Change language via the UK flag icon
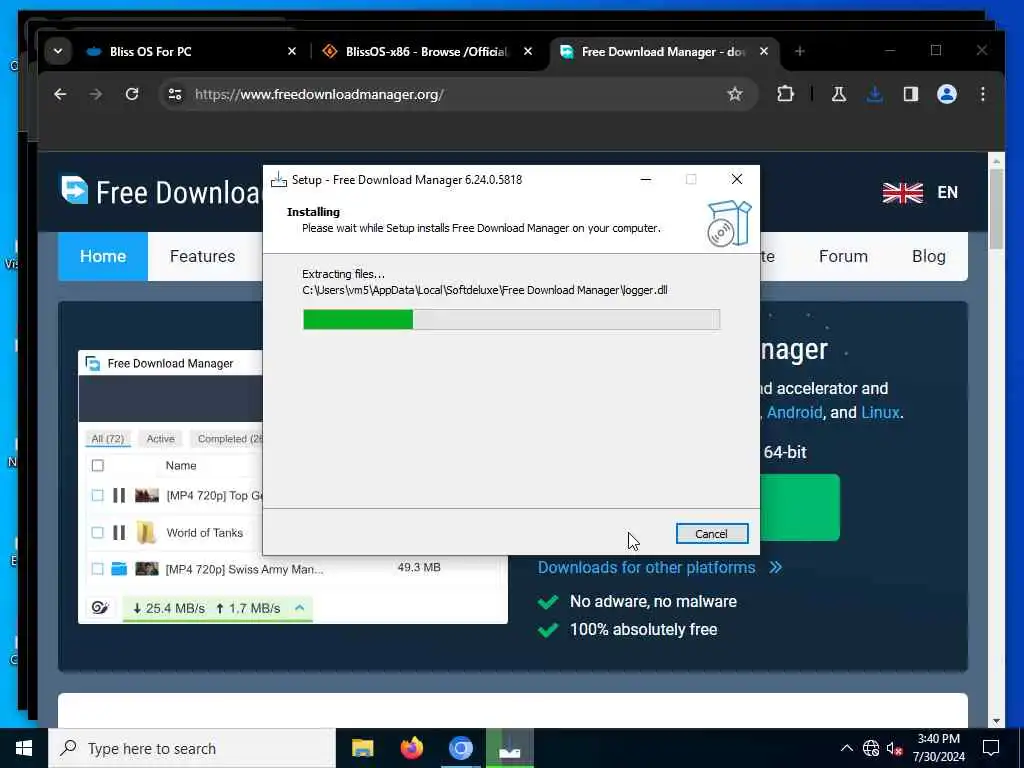The height and width of the screenshot is (768, 1024). click(903, 193)
